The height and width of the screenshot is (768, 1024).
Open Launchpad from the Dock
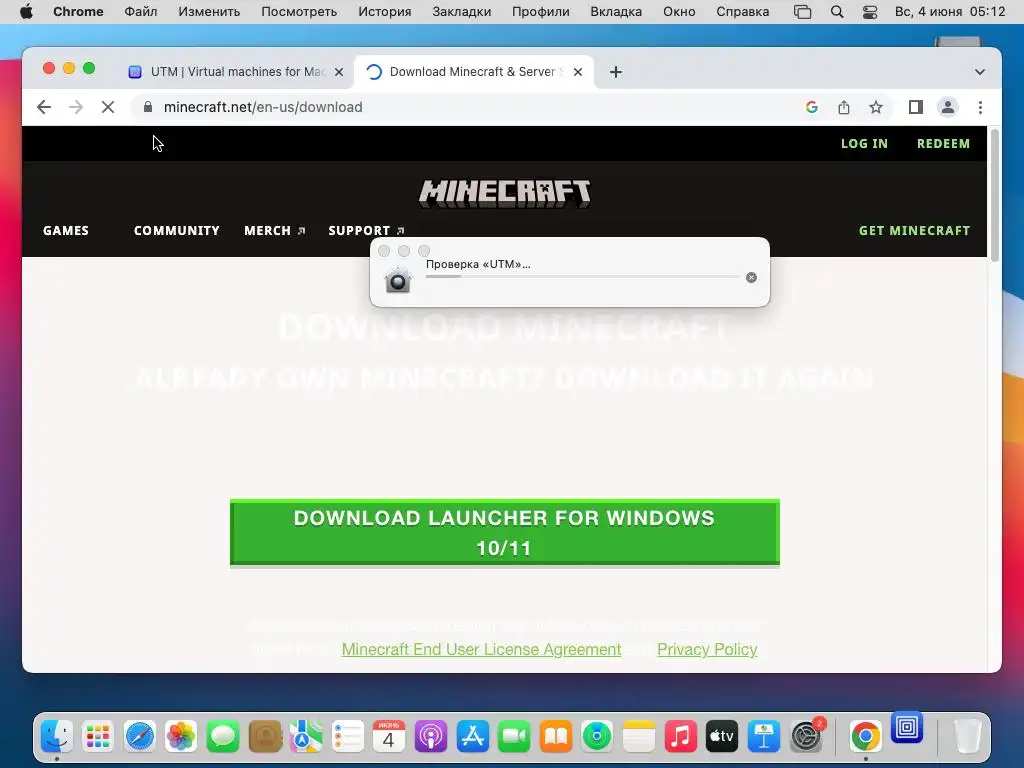pyautogui.click(x=98, y=737)
